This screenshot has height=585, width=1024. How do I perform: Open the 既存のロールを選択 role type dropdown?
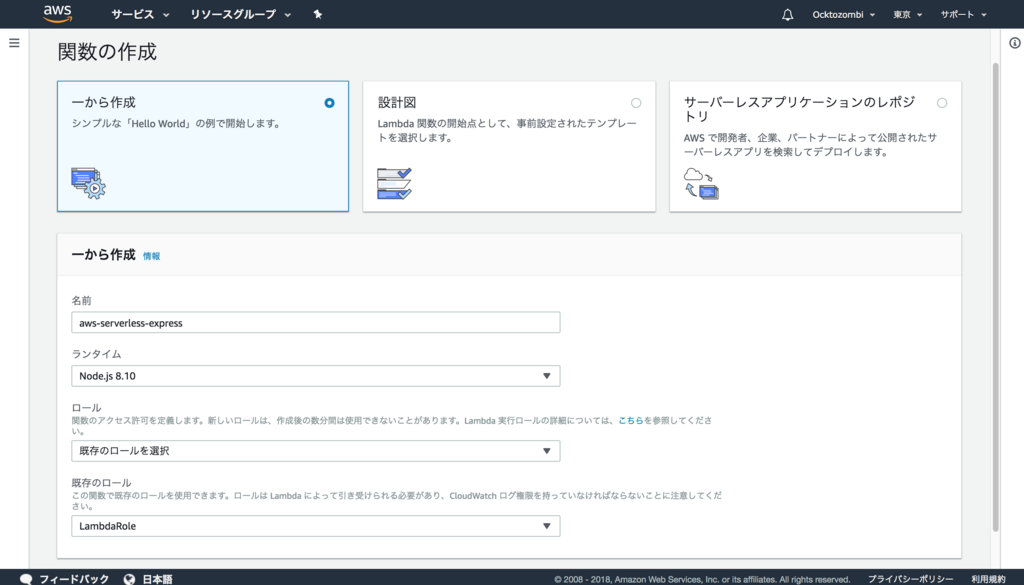coord(315,451)
